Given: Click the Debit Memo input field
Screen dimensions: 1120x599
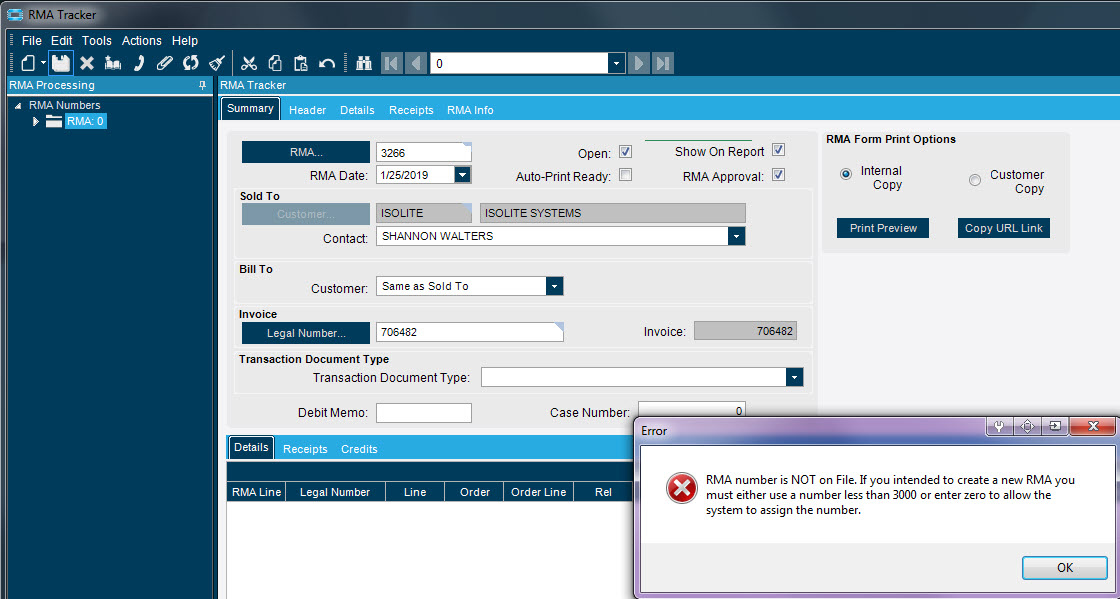Looking at the screenshot, I should [x=424, y=413].
